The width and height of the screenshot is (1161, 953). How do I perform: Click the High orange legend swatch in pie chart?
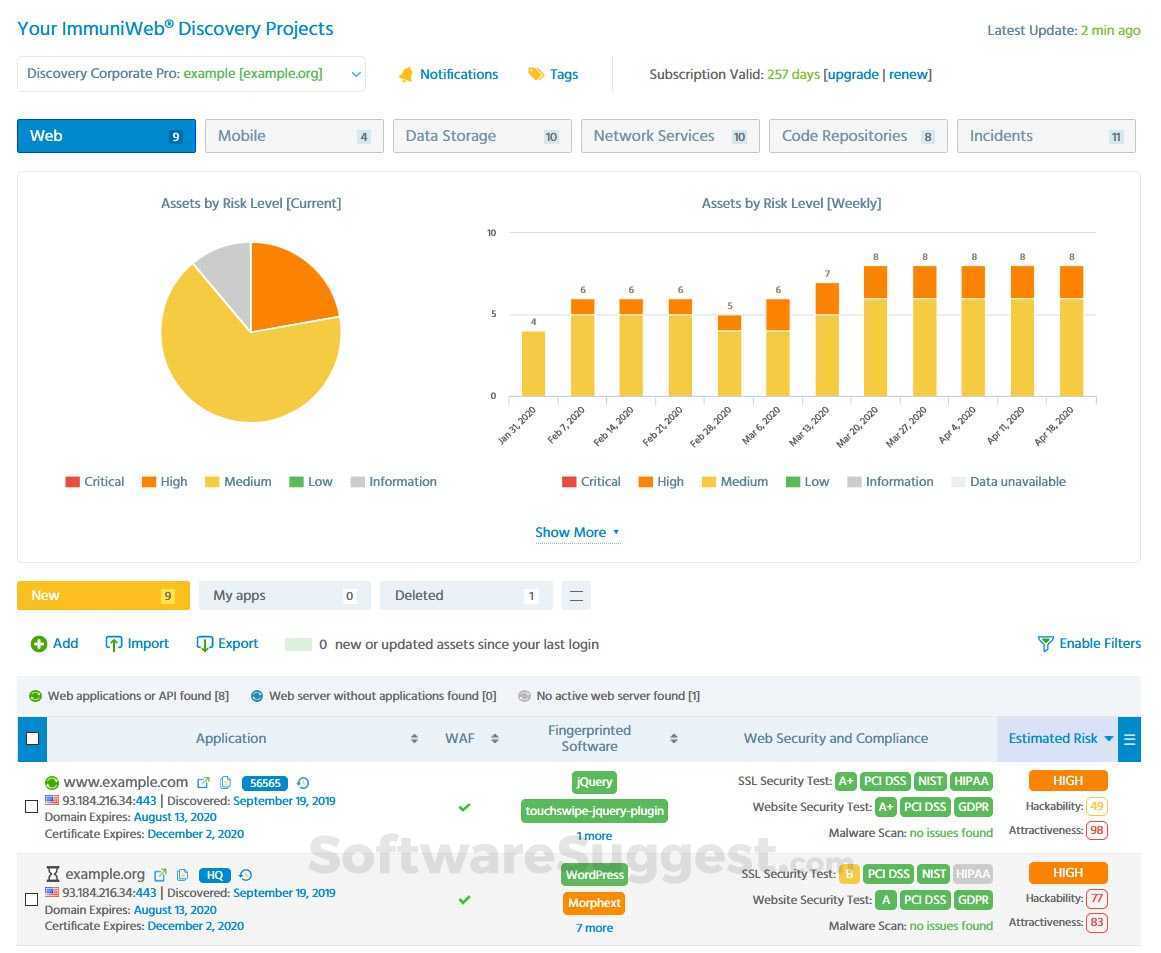click(x=149, y=482)
